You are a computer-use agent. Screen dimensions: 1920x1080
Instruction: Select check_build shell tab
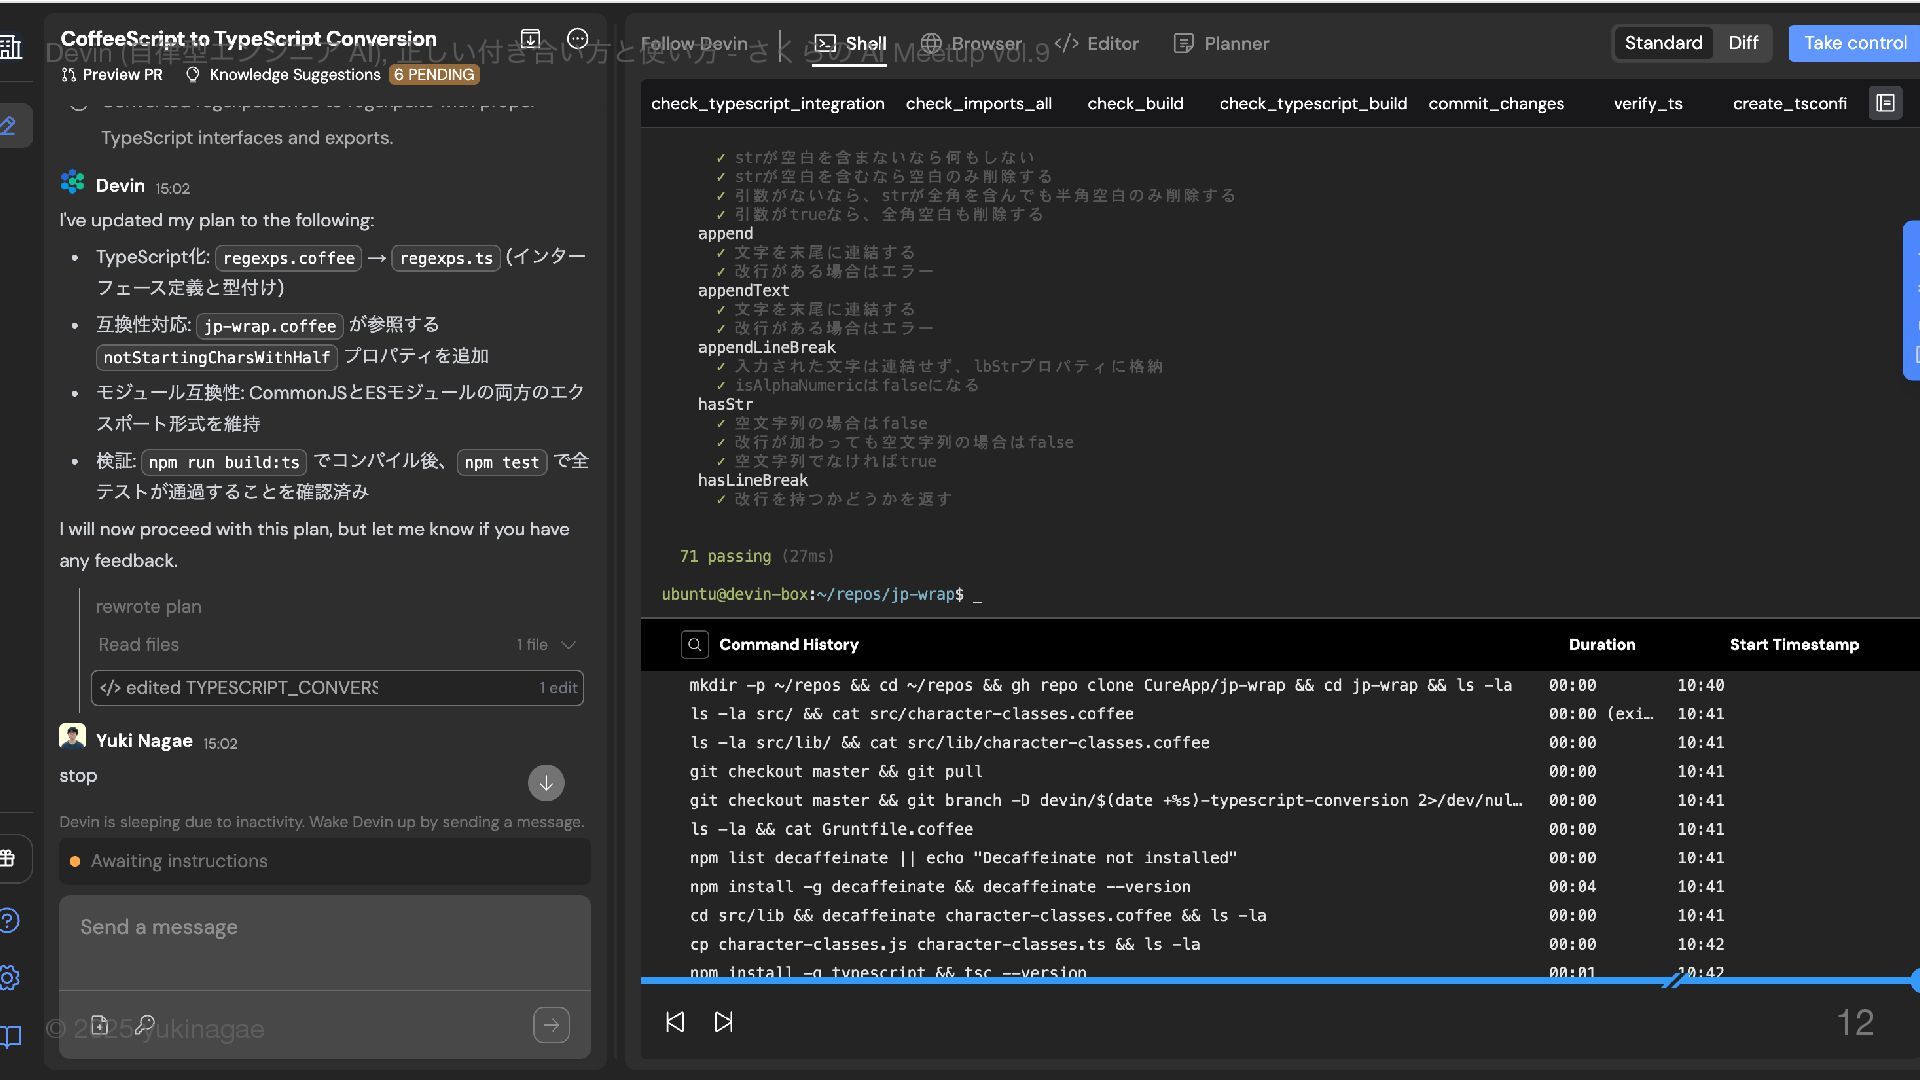click(1135, 104)
